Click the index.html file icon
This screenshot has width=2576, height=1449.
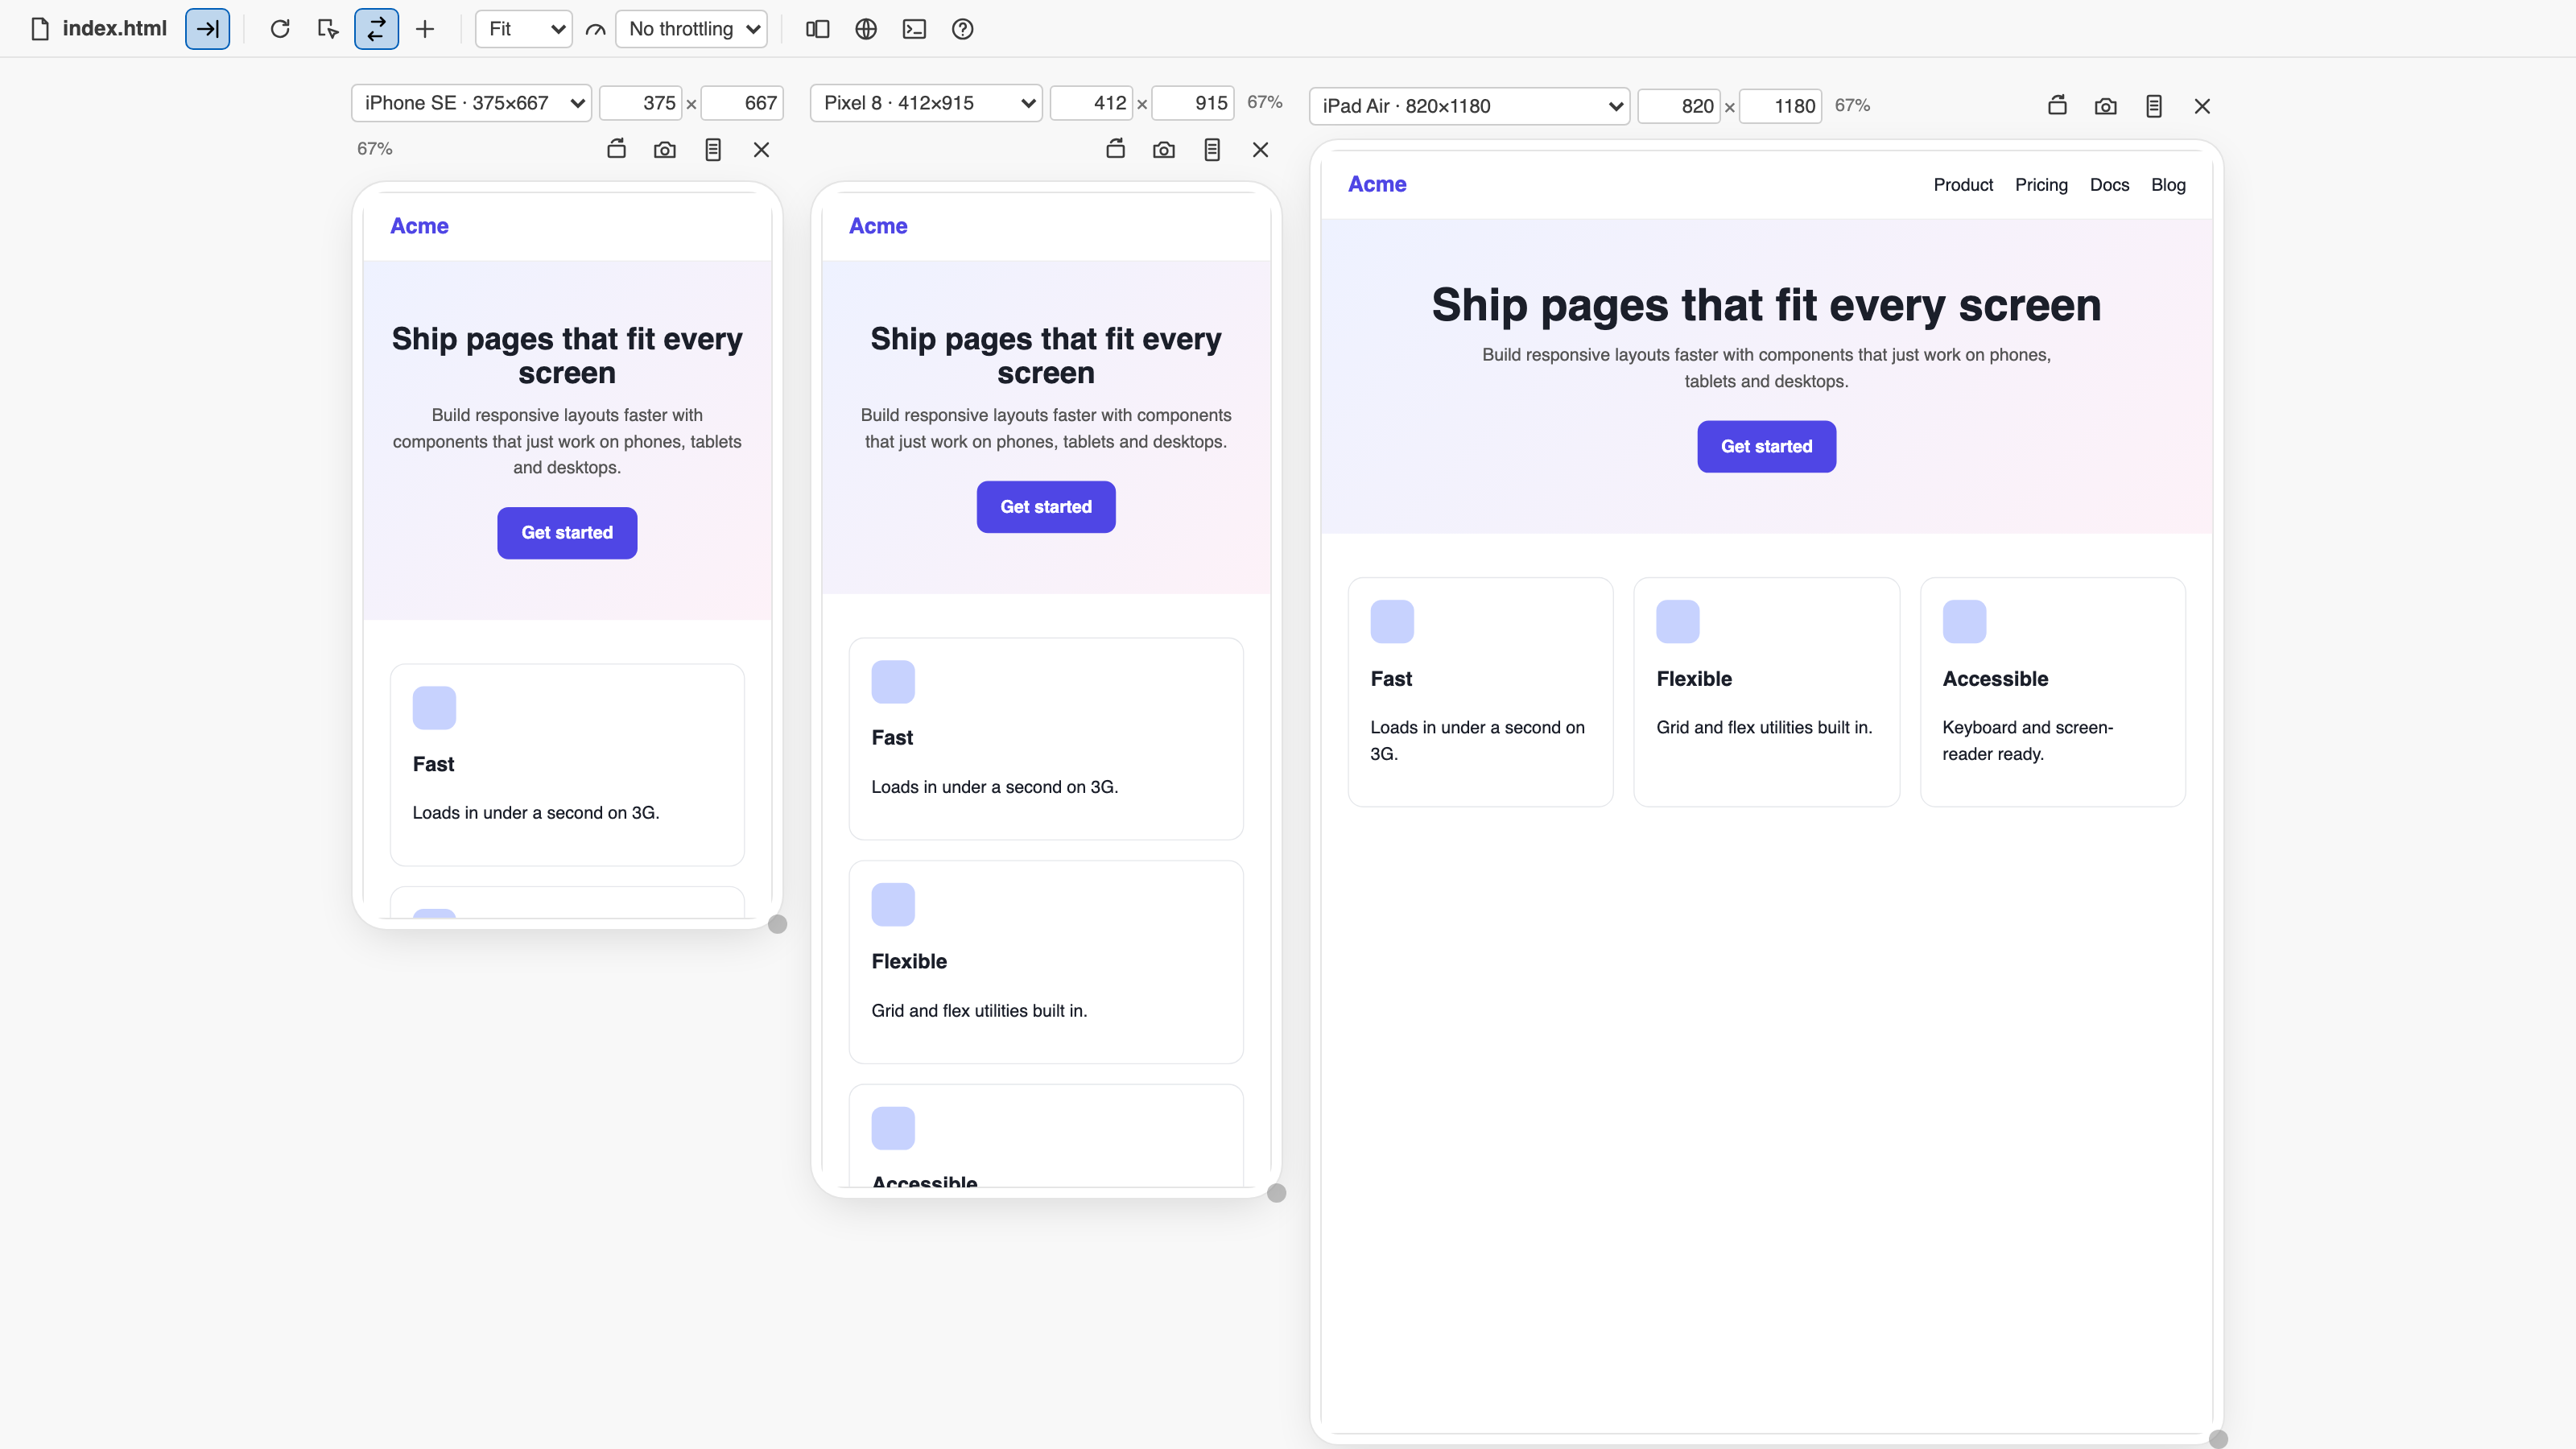click(40, 29)
